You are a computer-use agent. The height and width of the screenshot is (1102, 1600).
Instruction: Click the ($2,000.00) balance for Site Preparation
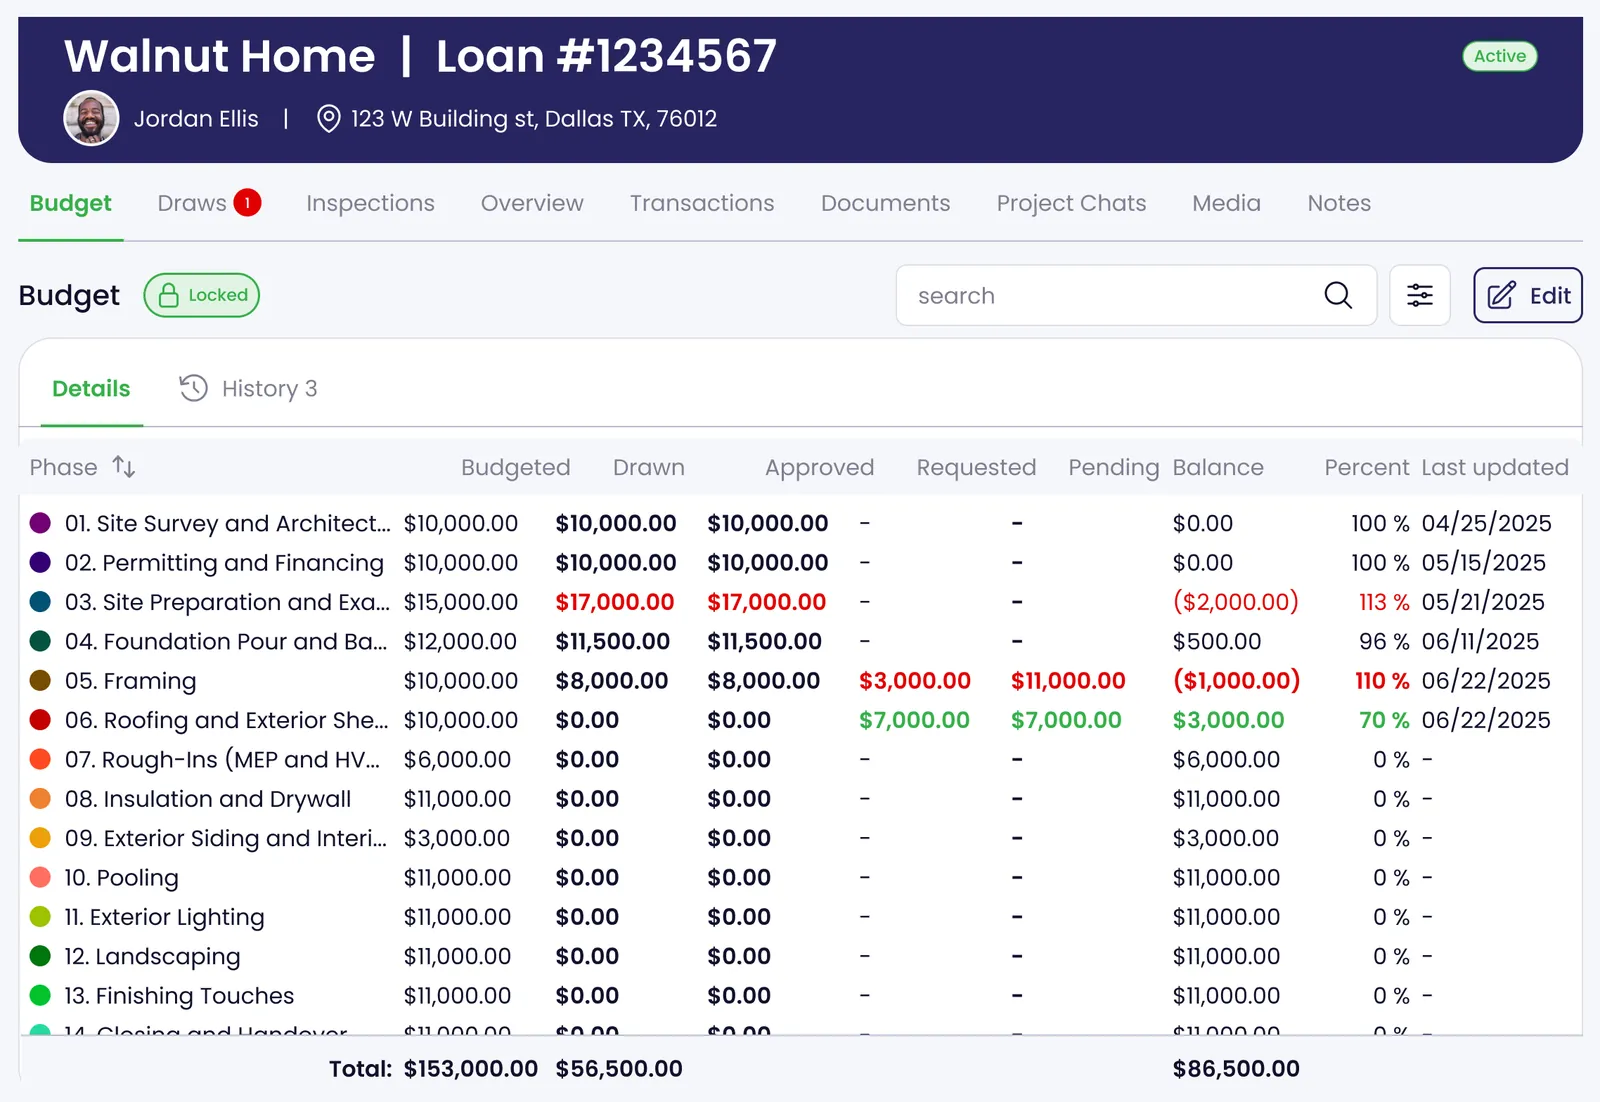pos(1235,602)
